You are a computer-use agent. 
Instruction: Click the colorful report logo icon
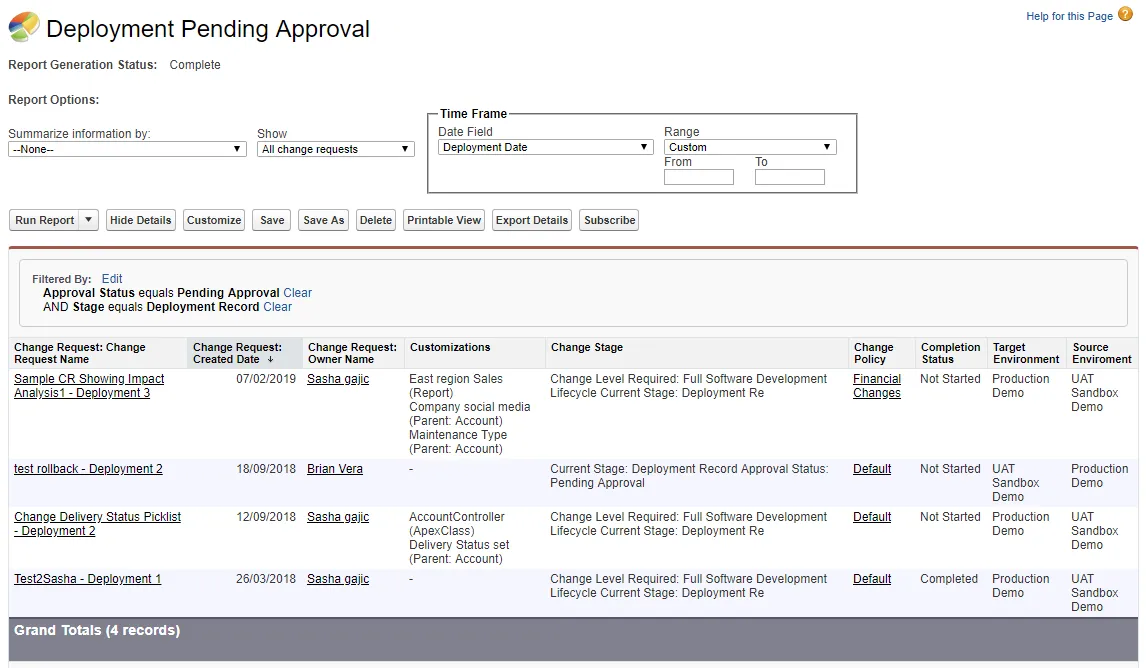[23, 27]
